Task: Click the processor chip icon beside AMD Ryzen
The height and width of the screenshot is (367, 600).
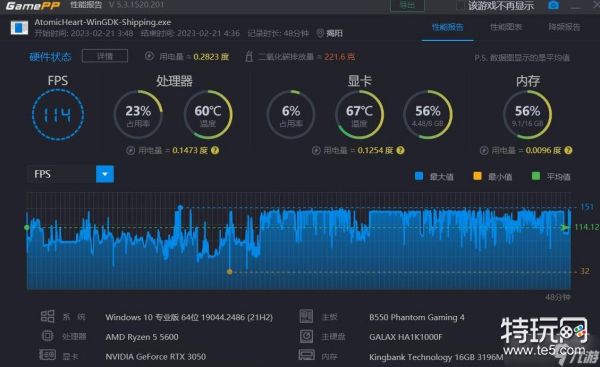Action: [x=47, y=336]
